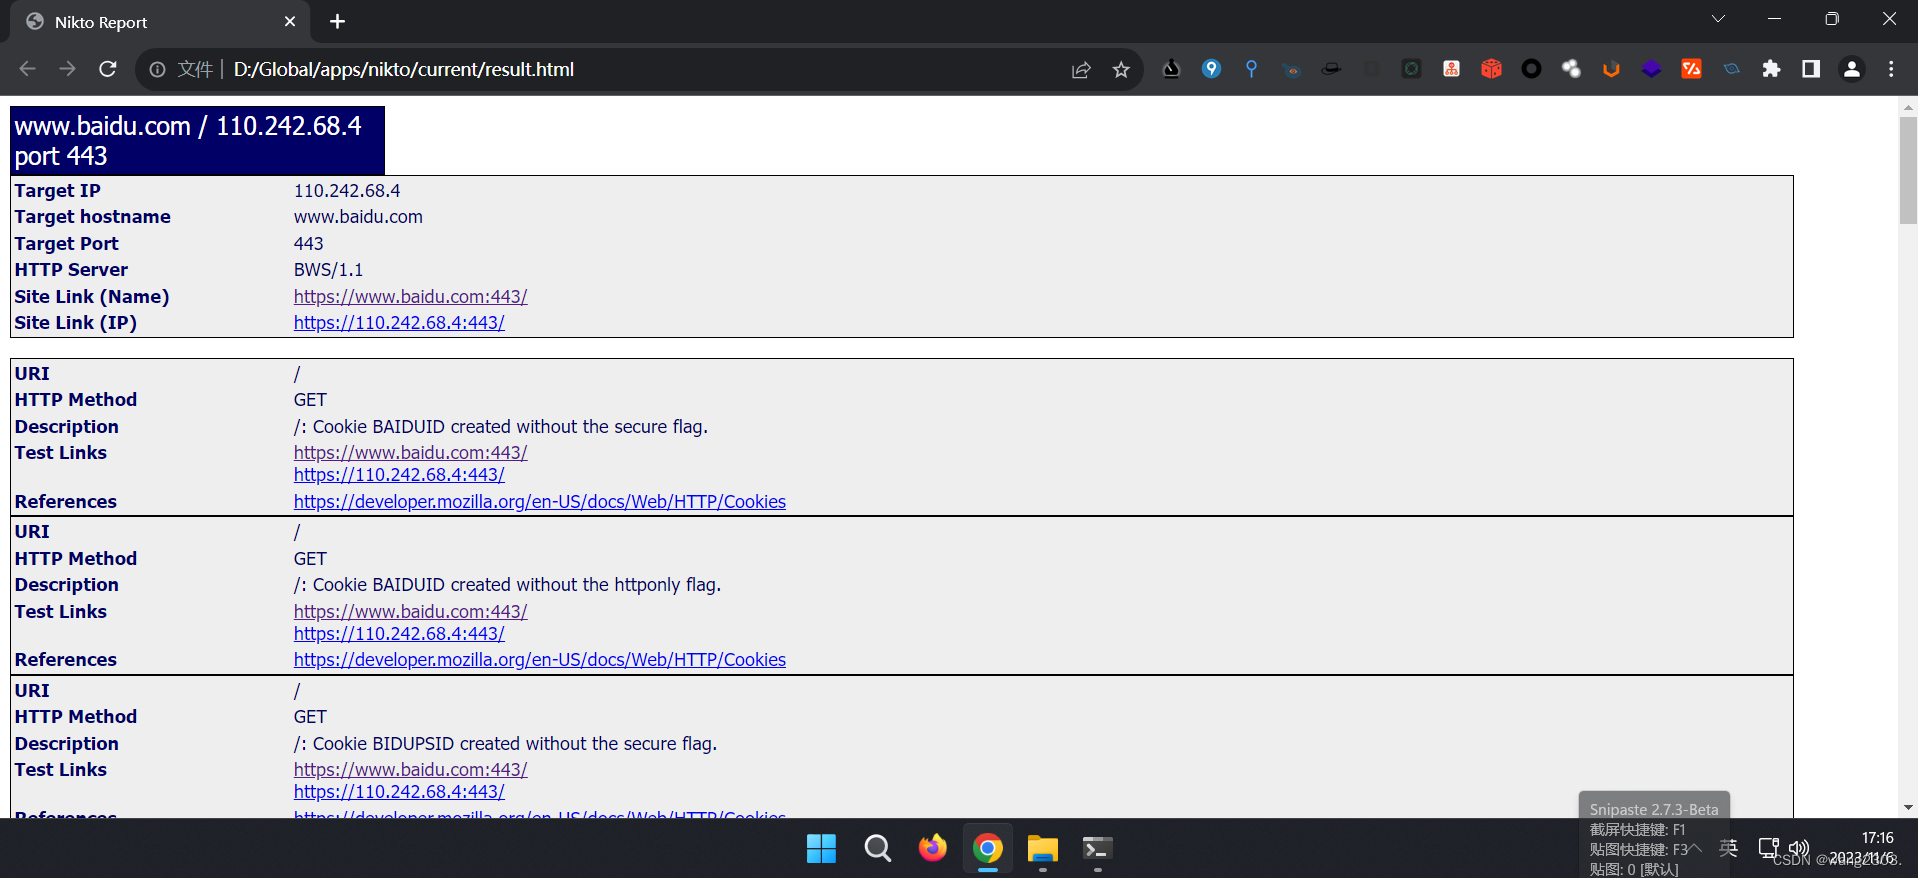
Task: Reload the Nikto report page
Action: tap(108, 69)
